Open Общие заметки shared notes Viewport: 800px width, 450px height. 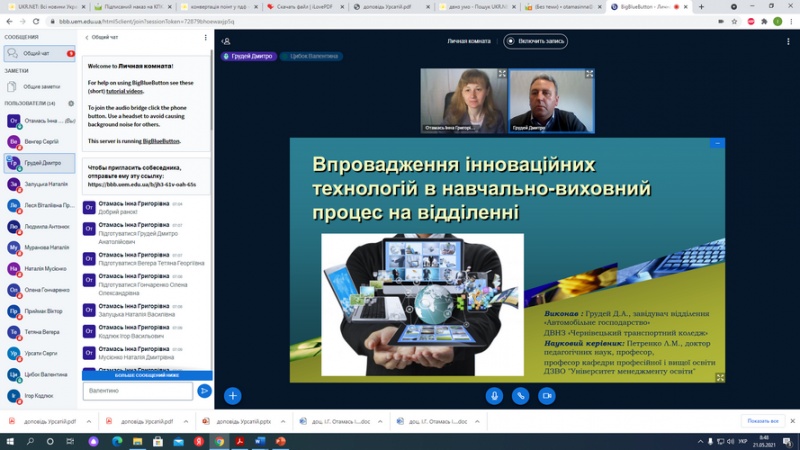pos(39,87)
